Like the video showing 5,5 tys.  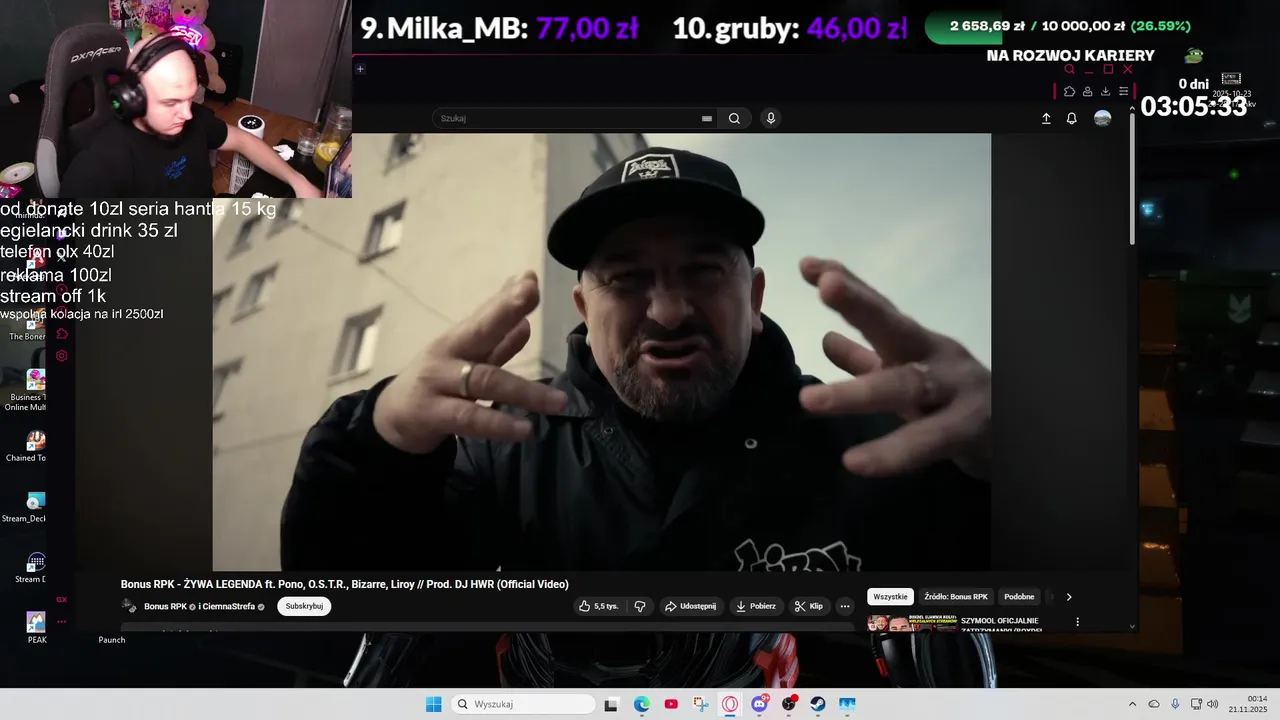coord(598,606)
